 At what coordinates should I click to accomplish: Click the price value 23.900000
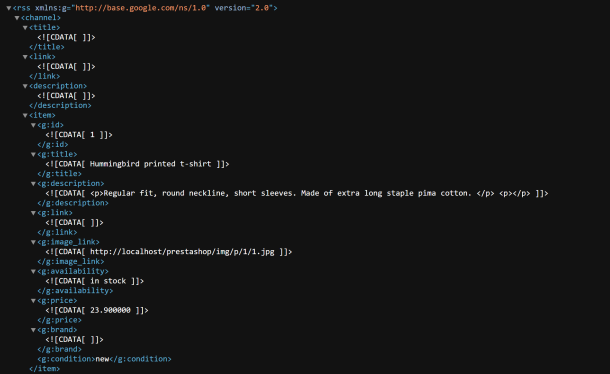(x=110, y=310)
